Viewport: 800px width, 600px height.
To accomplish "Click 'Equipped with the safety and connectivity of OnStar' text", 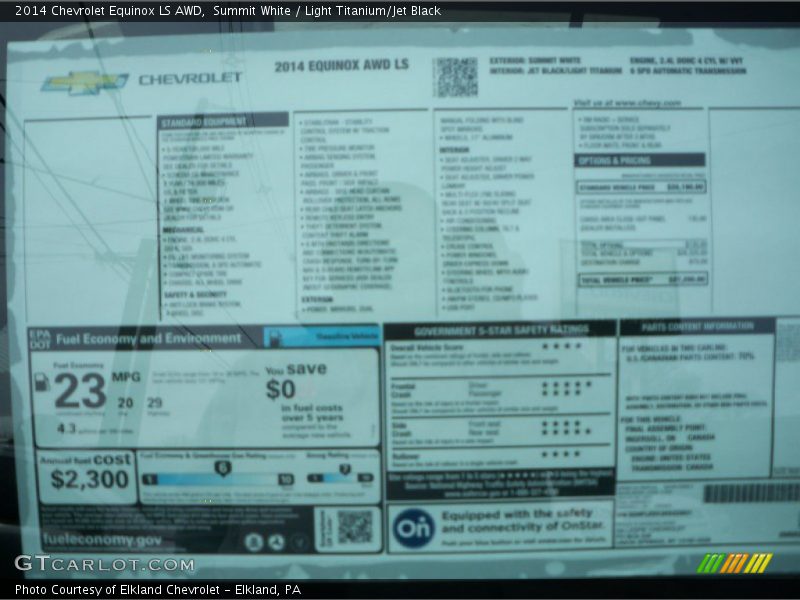I will coord(522,520).
